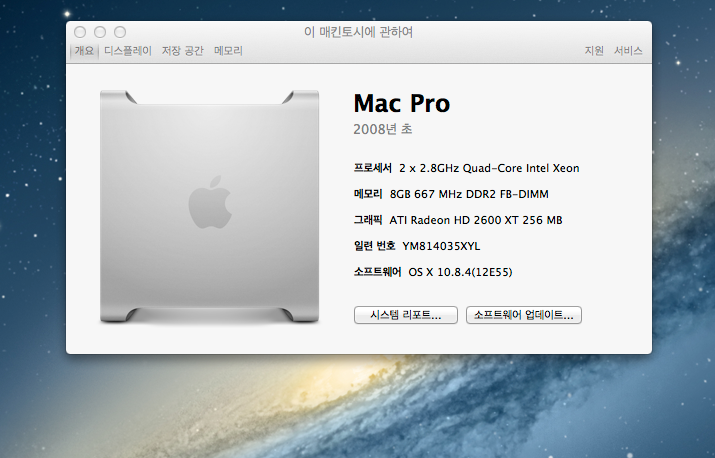Click the 시스템 리포트... button

[405, 315]
